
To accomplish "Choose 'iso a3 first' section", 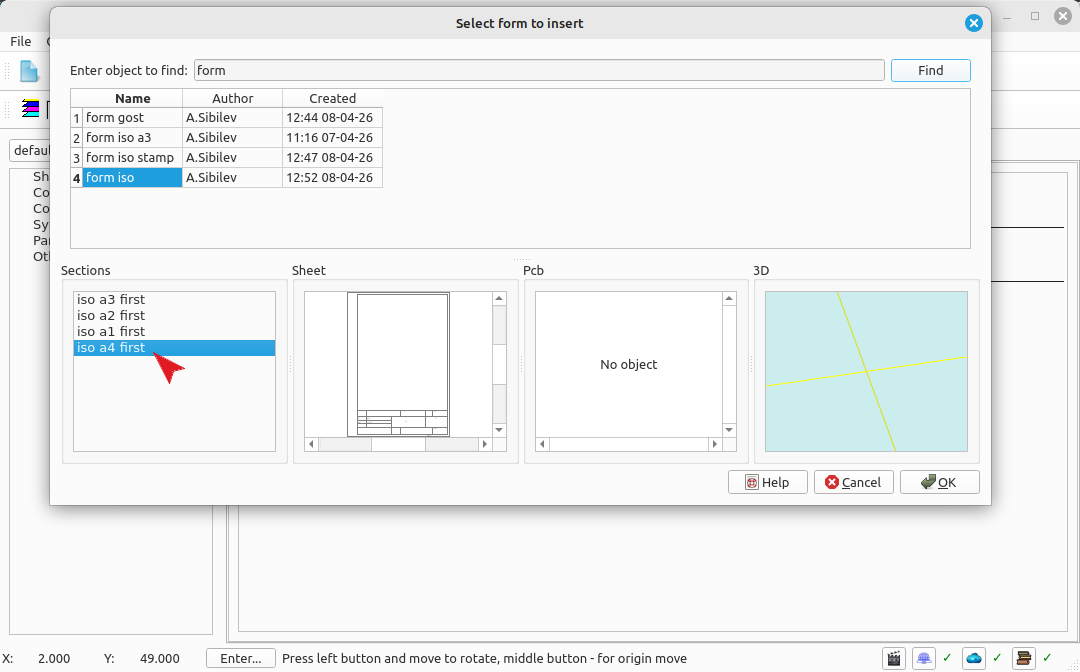I will click(x=174, y=300).
